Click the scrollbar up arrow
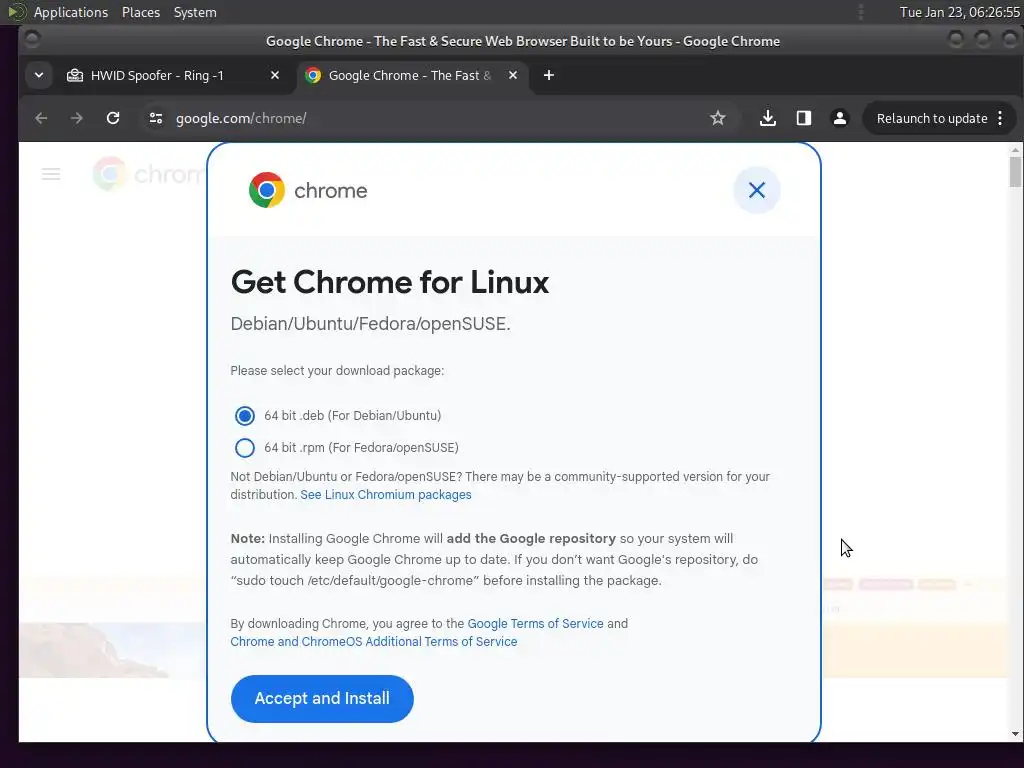Viewport: 1024px width, 768px height. tap(1015, 150)
